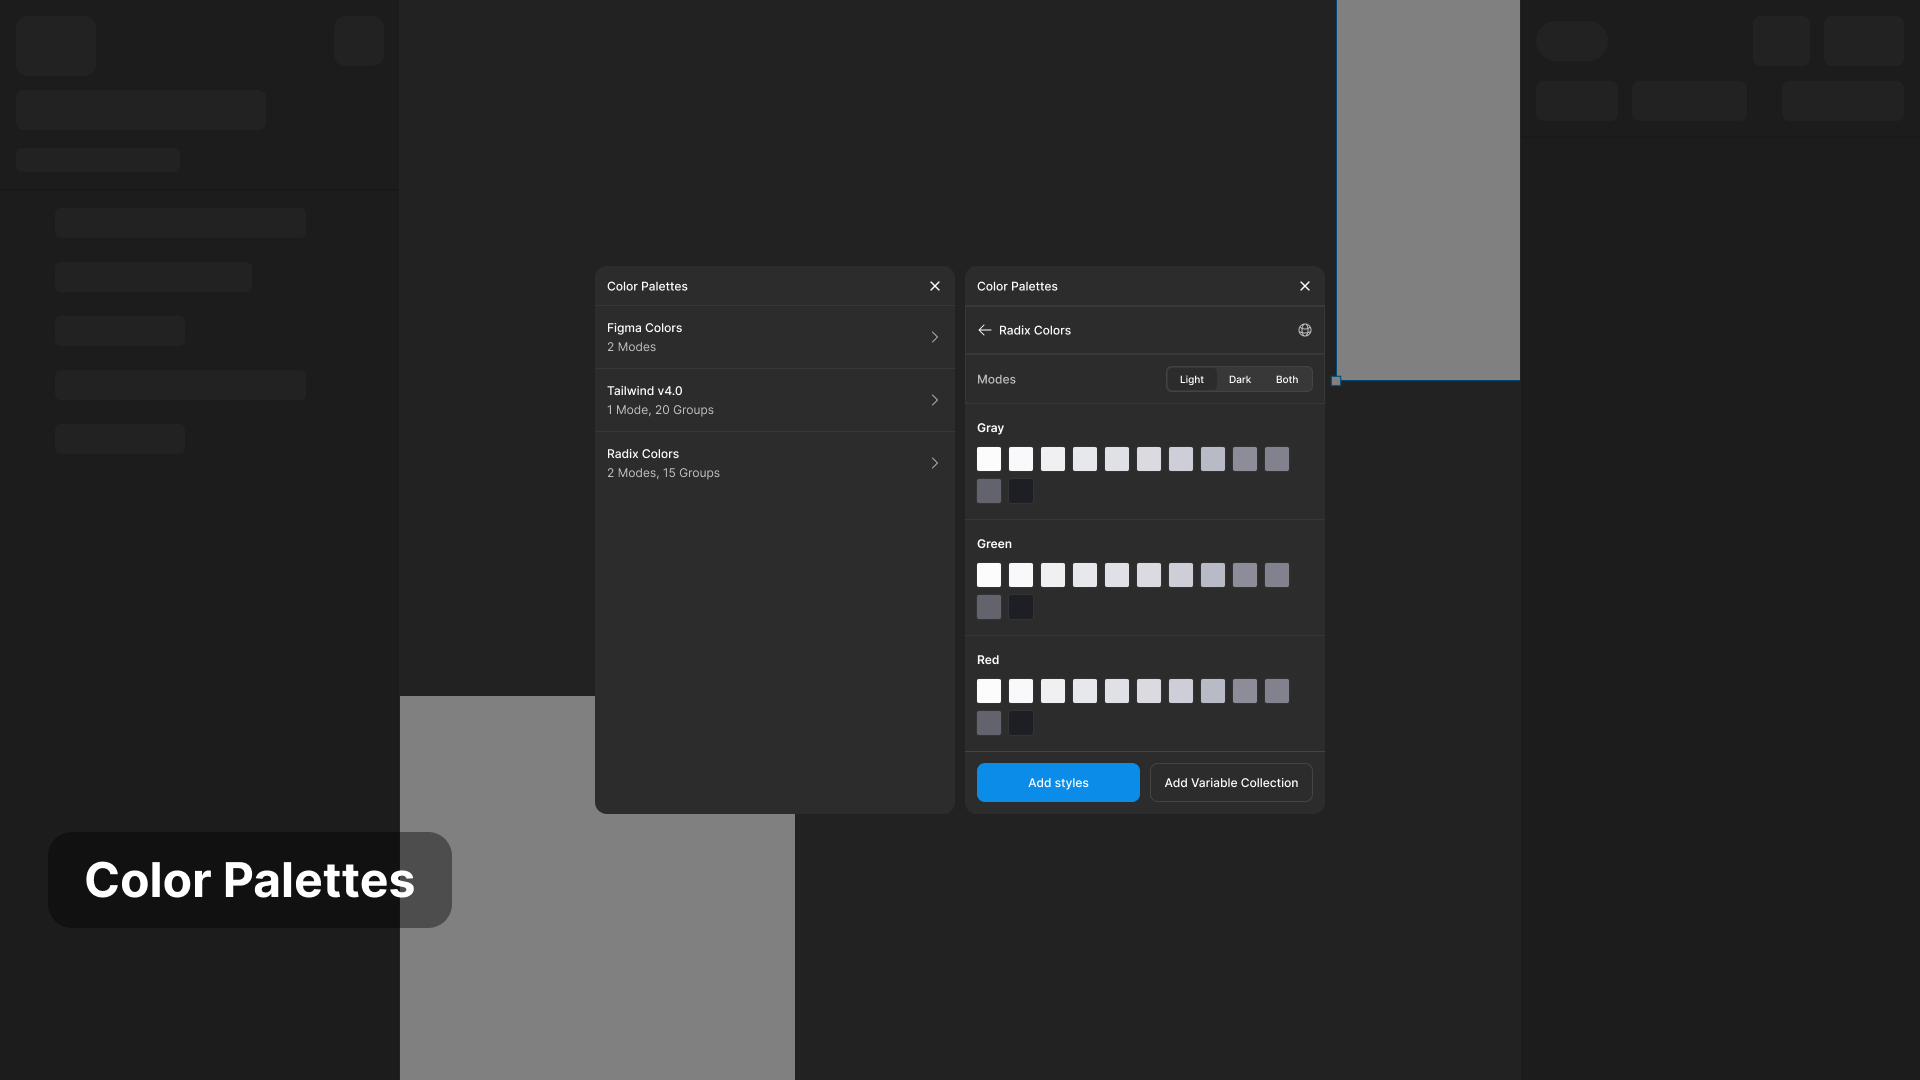The image size is (1920, 1080).
Task: Close the left Color Palettes panel
Action: point(935,286)
